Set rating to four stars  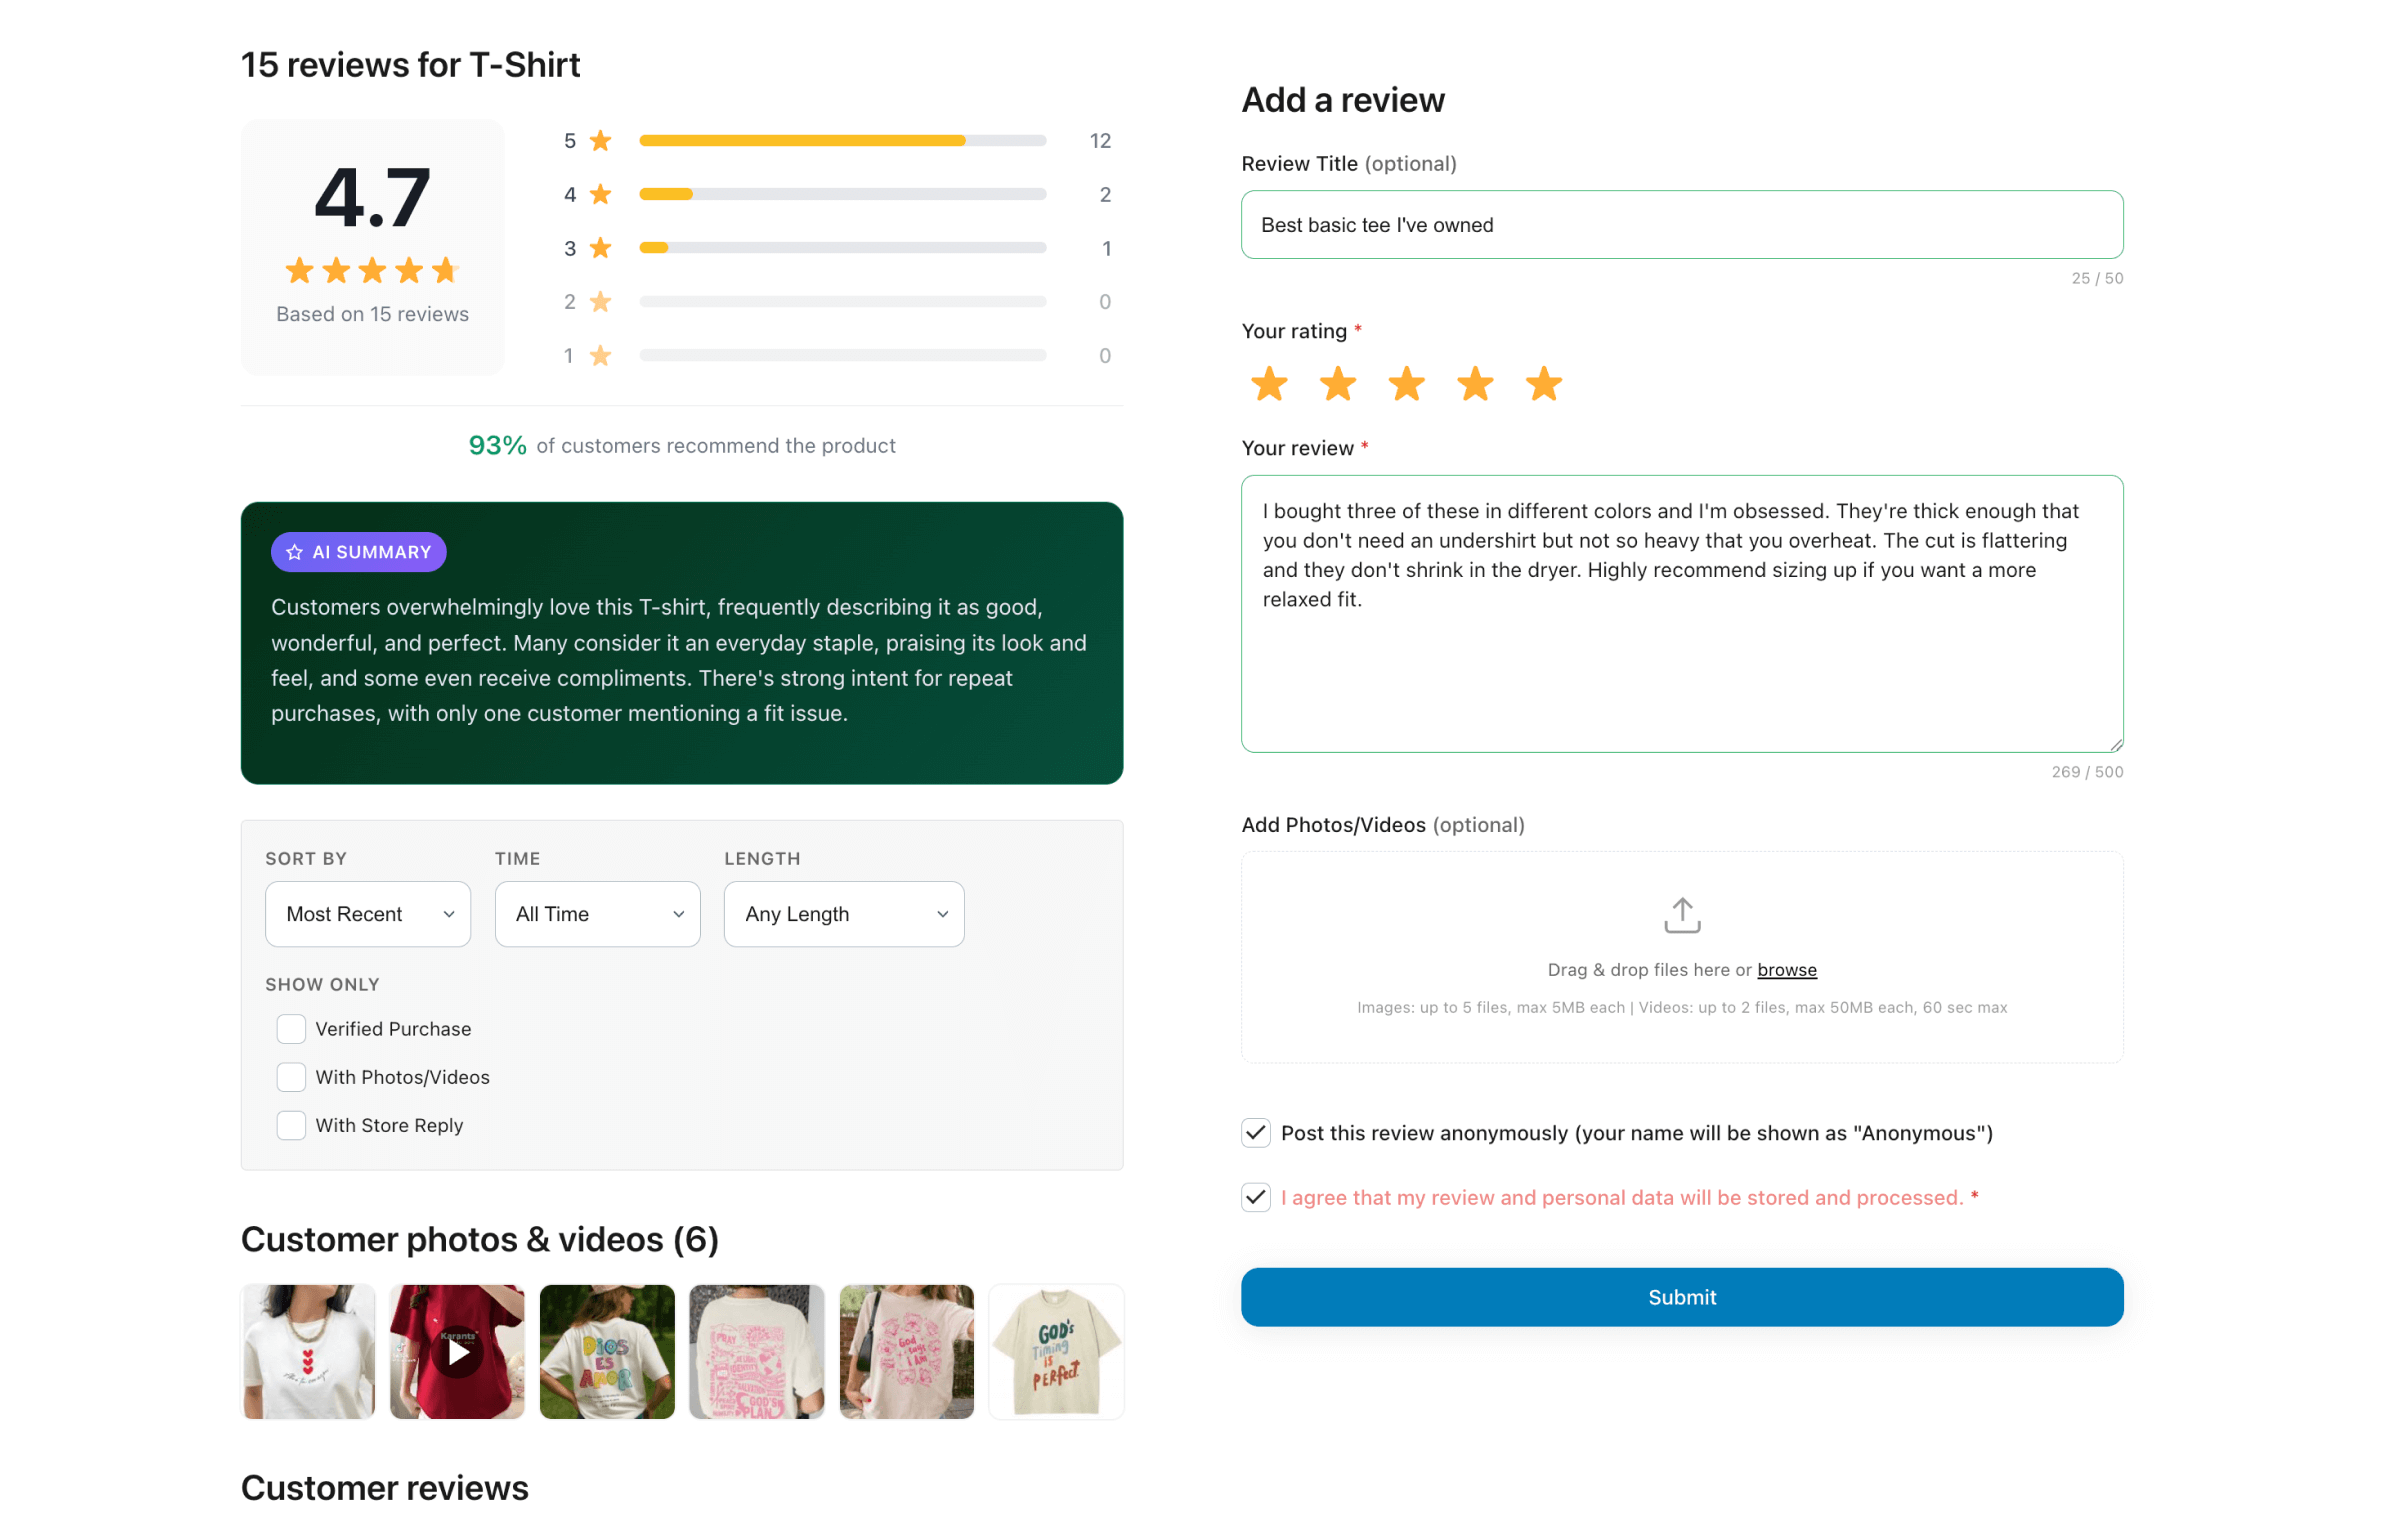coord(1475,384)
